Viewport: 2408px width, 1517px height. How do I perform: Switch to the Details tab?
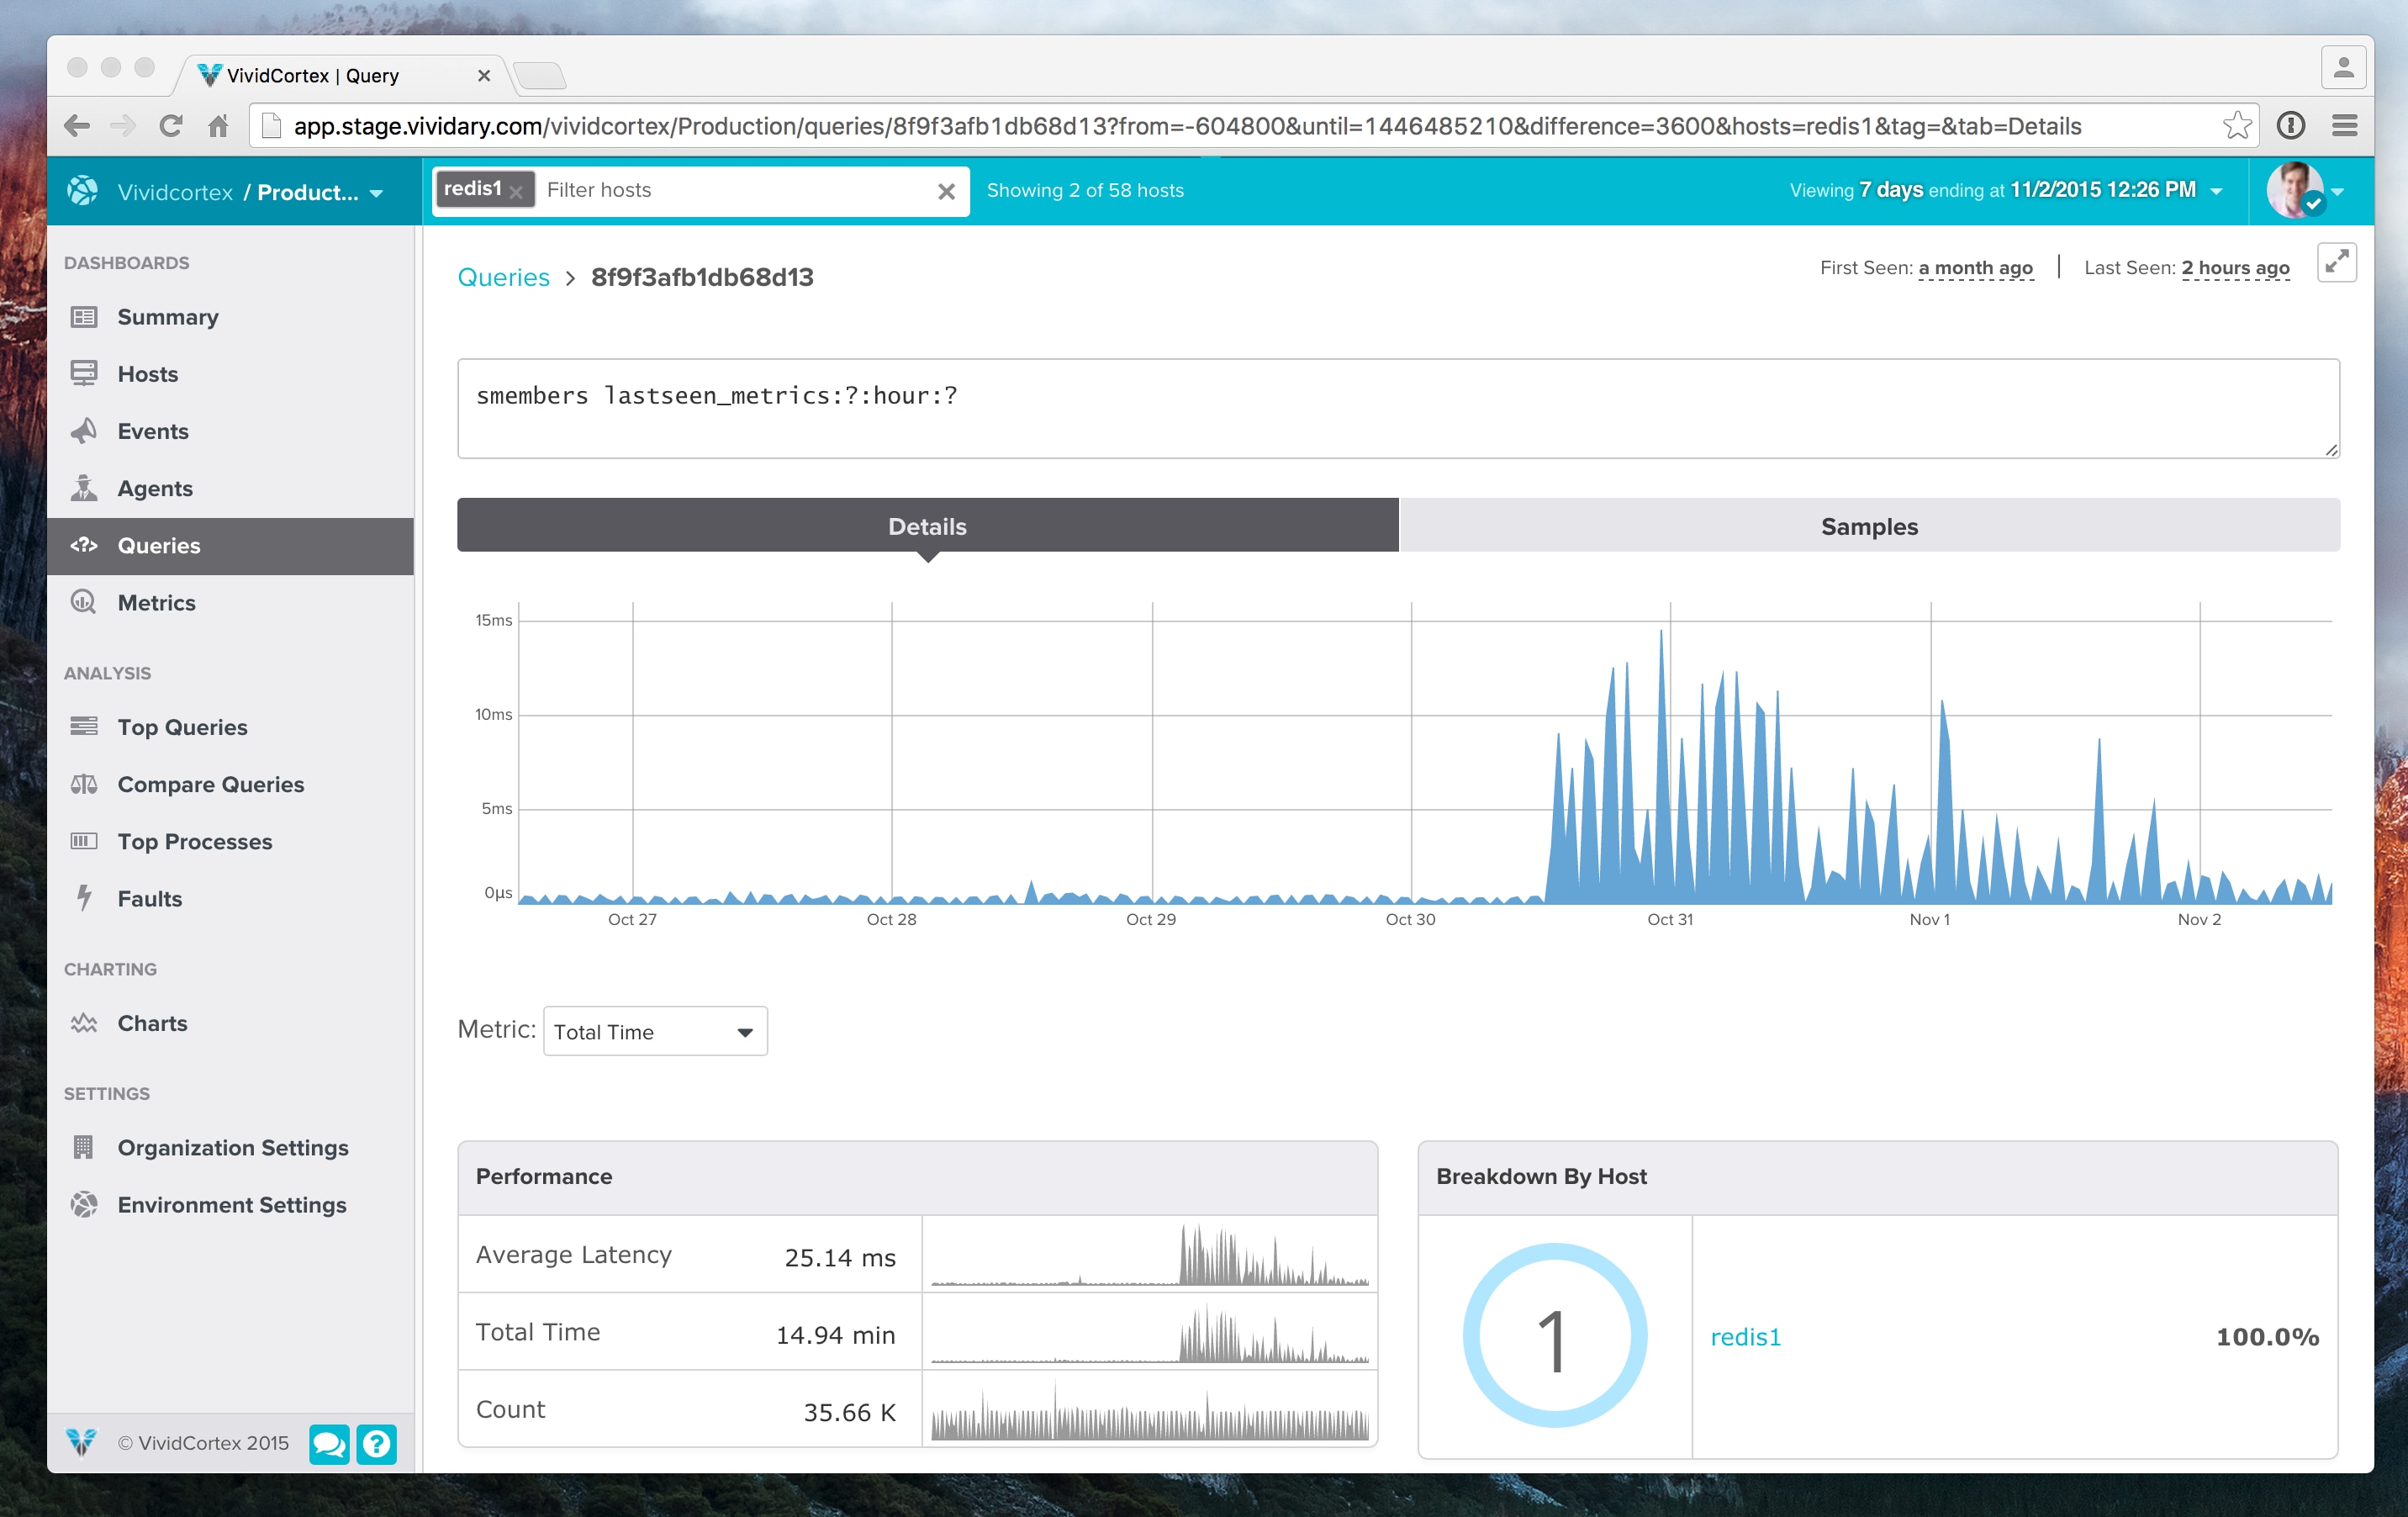click(x=927, y=526)
